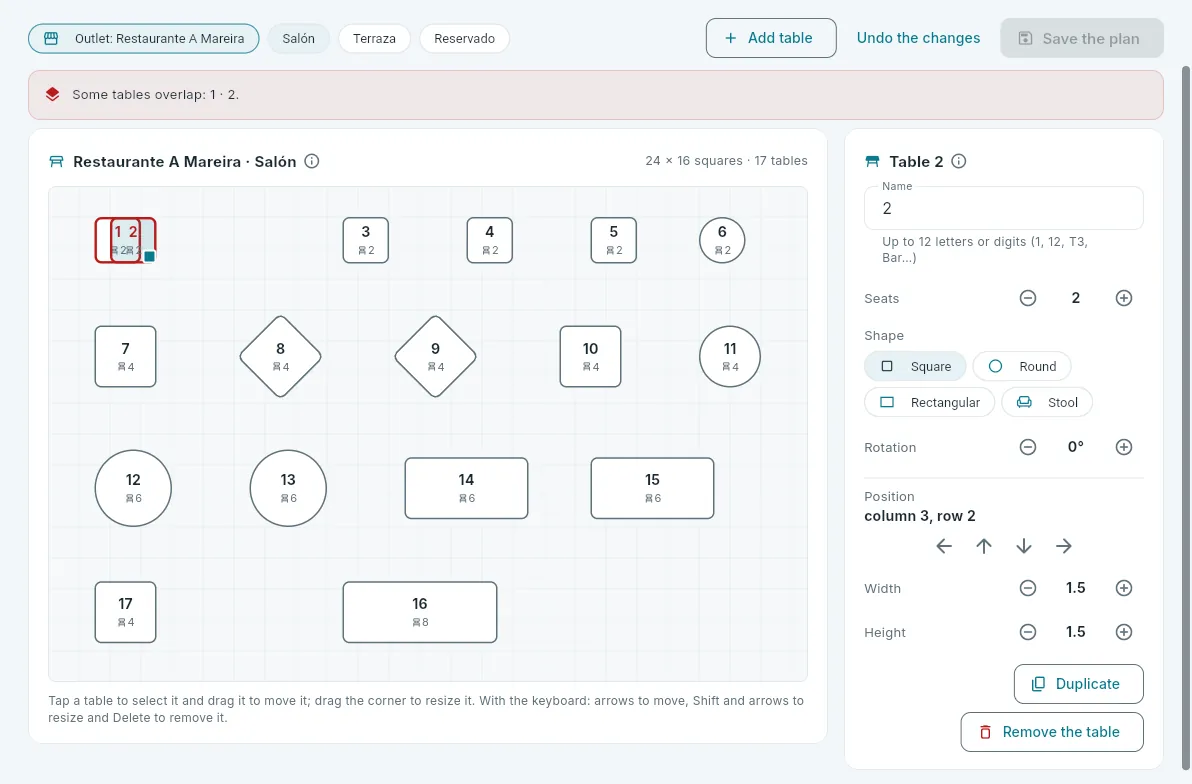Viewport: 1192px width, 784px height.
Task: Select the Stool shape option
Action: point(1047,402)
